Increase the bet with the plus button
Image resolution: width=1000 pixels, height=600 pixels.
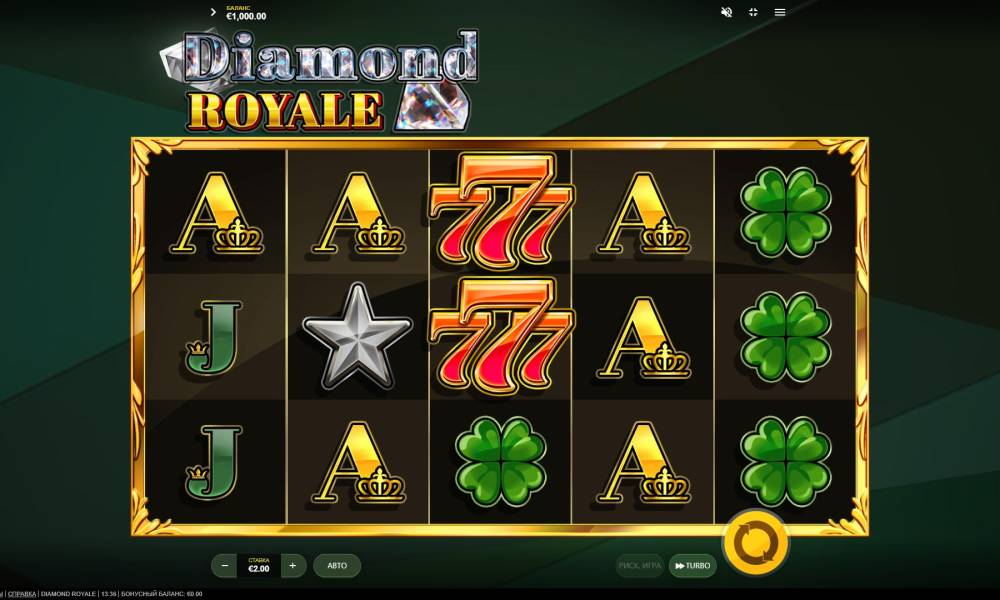[x=293, y=566]
